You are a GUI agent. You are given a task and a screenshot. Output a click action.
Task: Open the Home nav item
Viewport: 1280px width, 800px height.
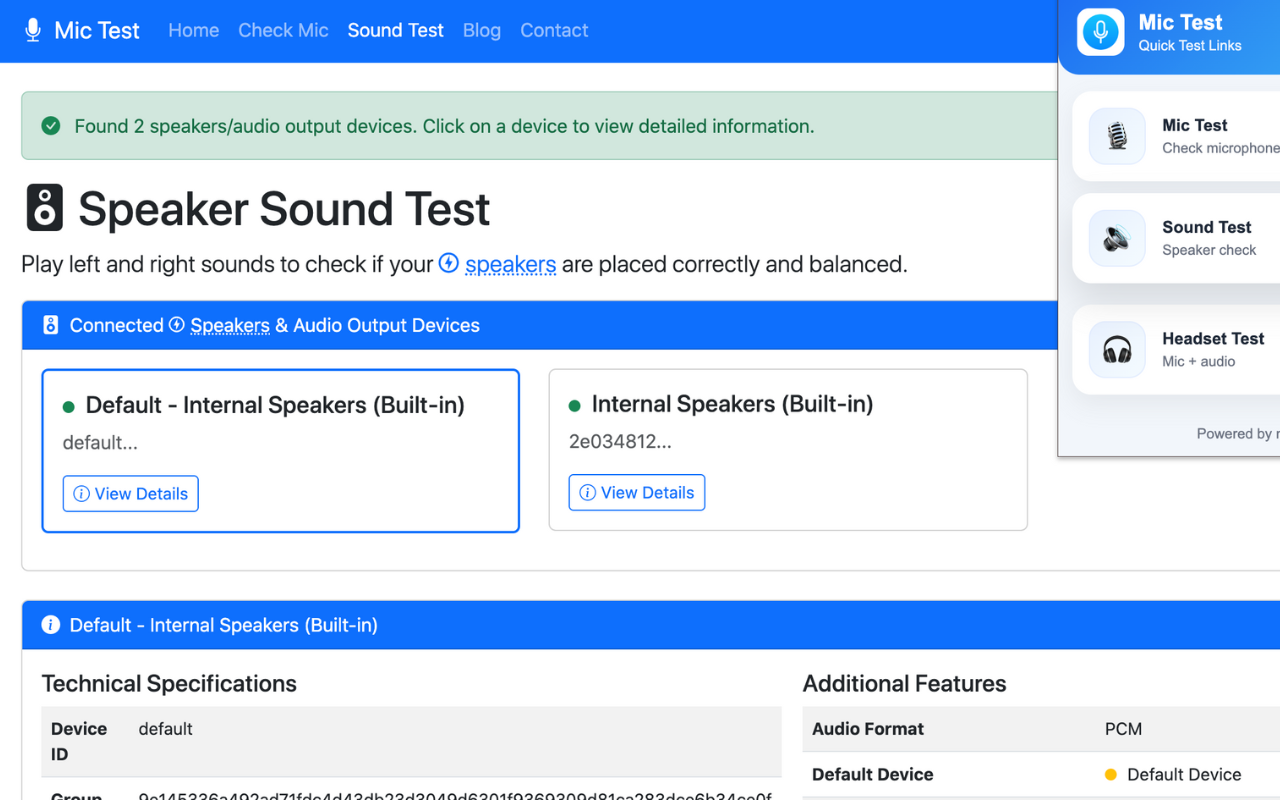pyautogui.click(x=193, y=30)
